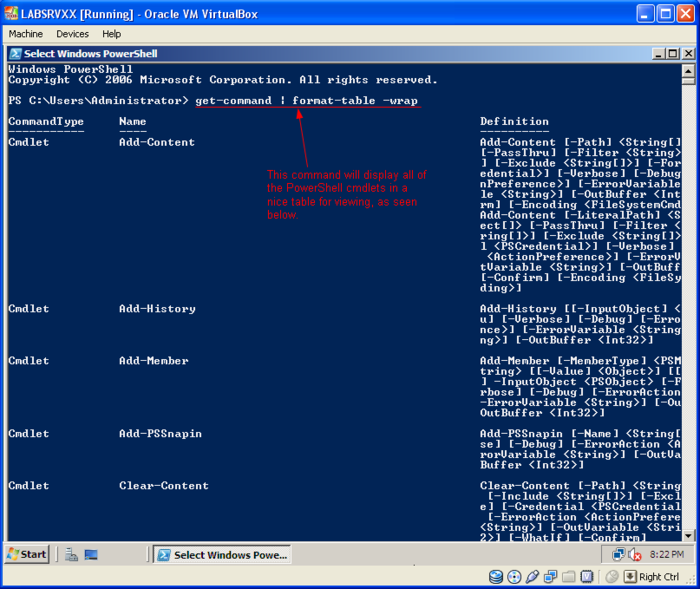The width and height of the screenshot is (700, 589).
Task: Click the Add-Member name entry
Action: point(154,361)
